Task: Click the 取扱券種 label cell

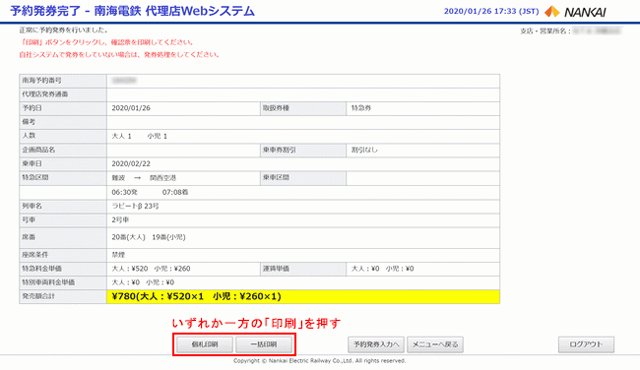Action: pyautogui.click(x=303, y=109)
